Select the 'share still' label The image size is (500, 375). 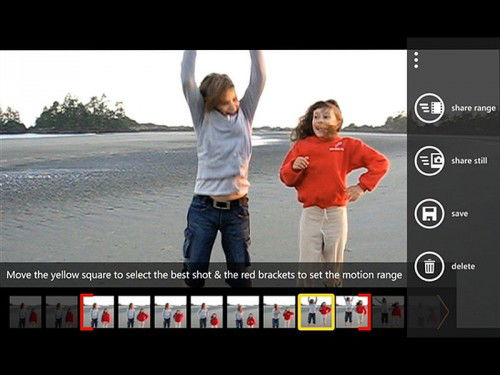pos(469,161)
